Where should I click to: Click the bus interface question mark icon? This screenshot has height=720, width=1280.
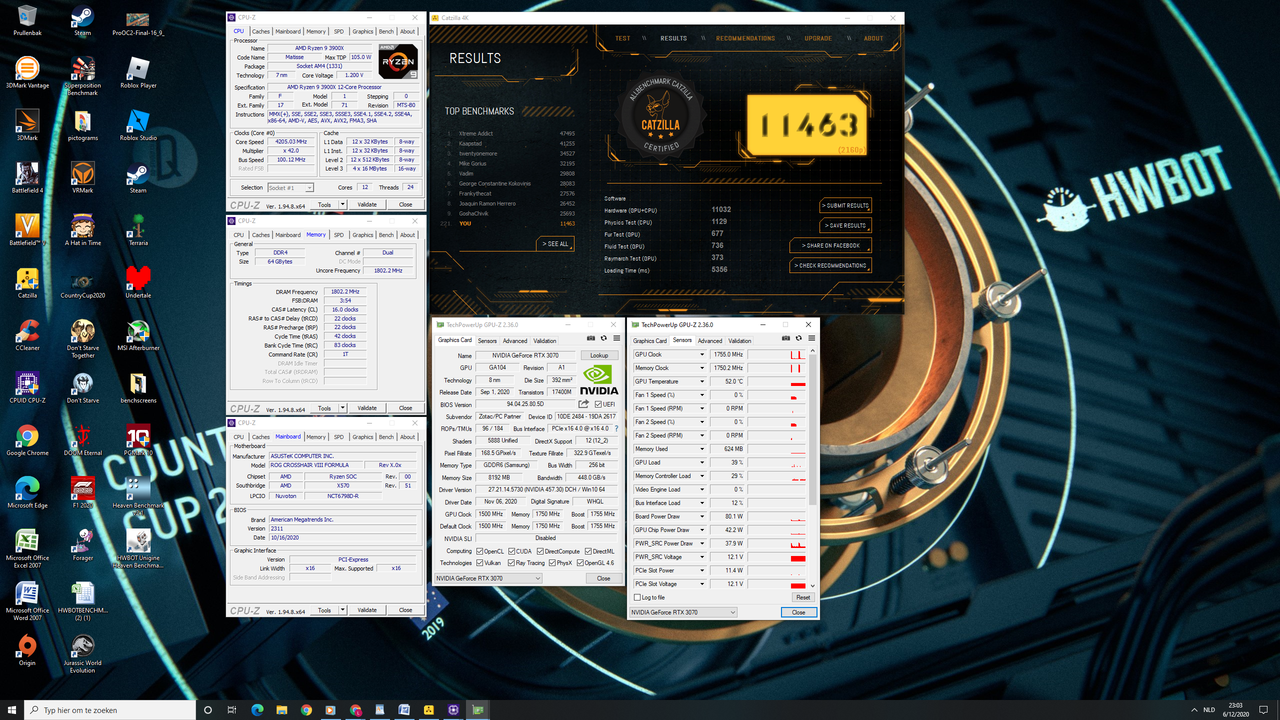(614, 428)
